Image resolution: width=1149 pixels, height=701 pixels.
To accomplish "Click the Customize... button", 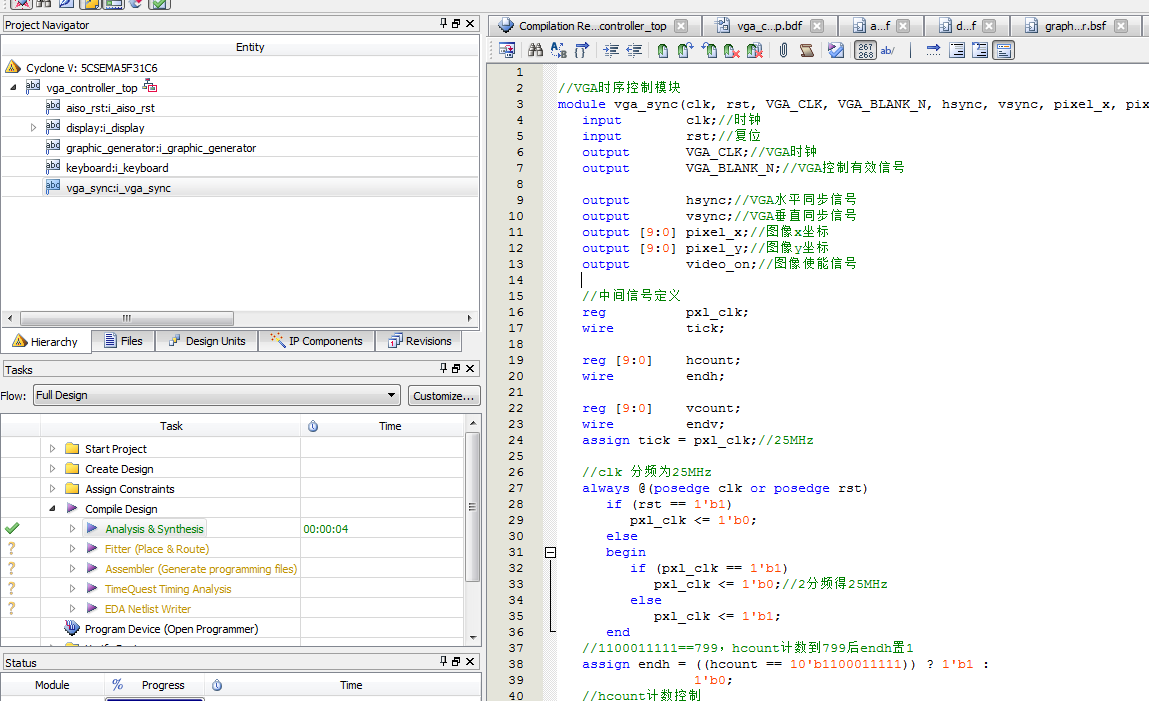I will [x=443, y=396].
